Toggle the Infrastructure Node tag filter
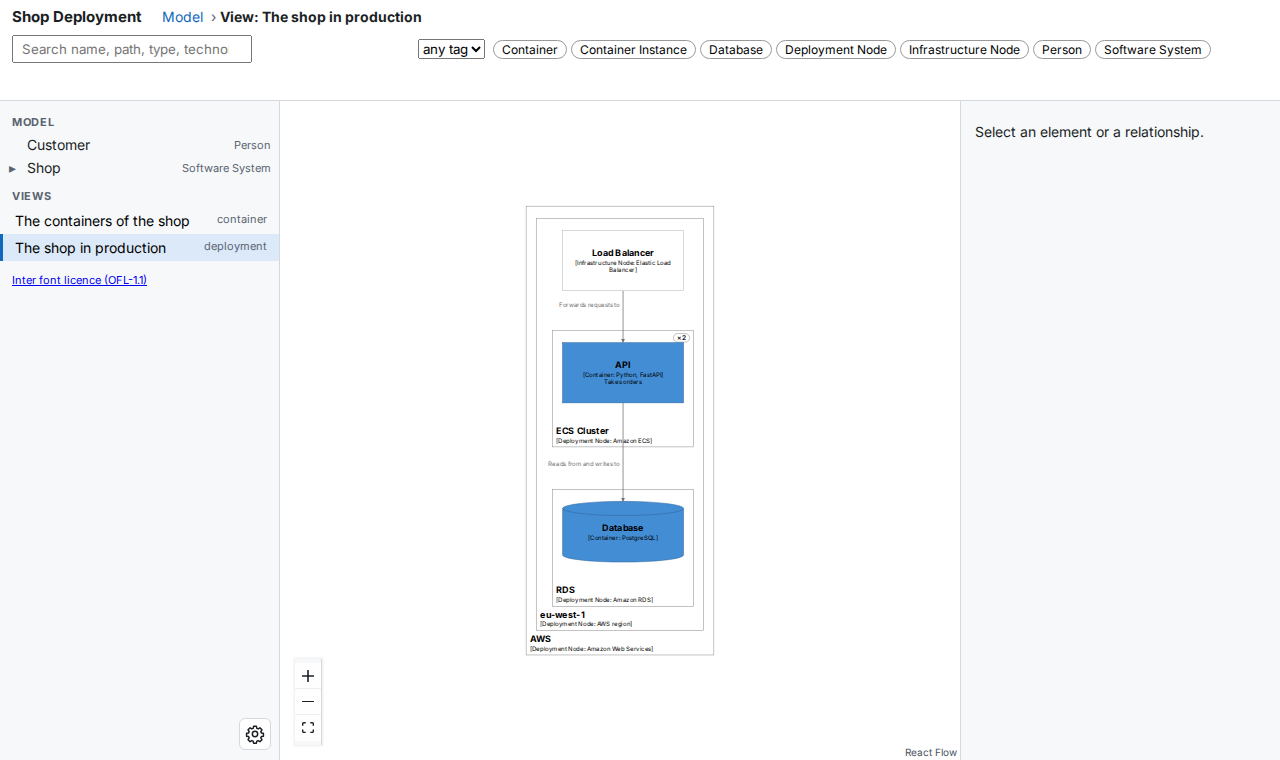1280x760 pixels. (x=964, y=50)
